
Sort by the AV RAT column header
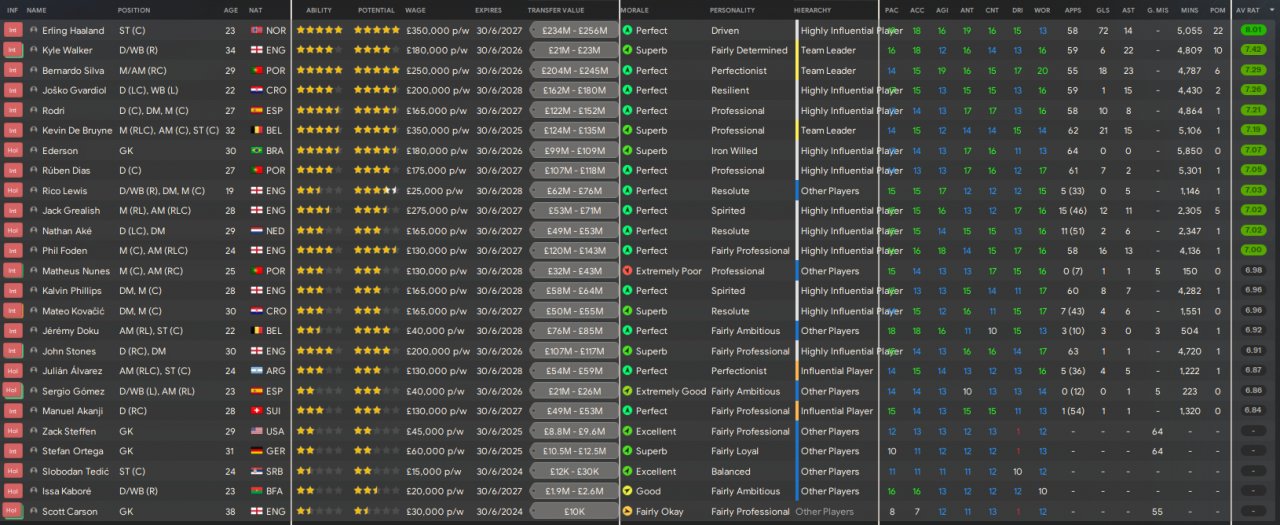coord(1247,10)
